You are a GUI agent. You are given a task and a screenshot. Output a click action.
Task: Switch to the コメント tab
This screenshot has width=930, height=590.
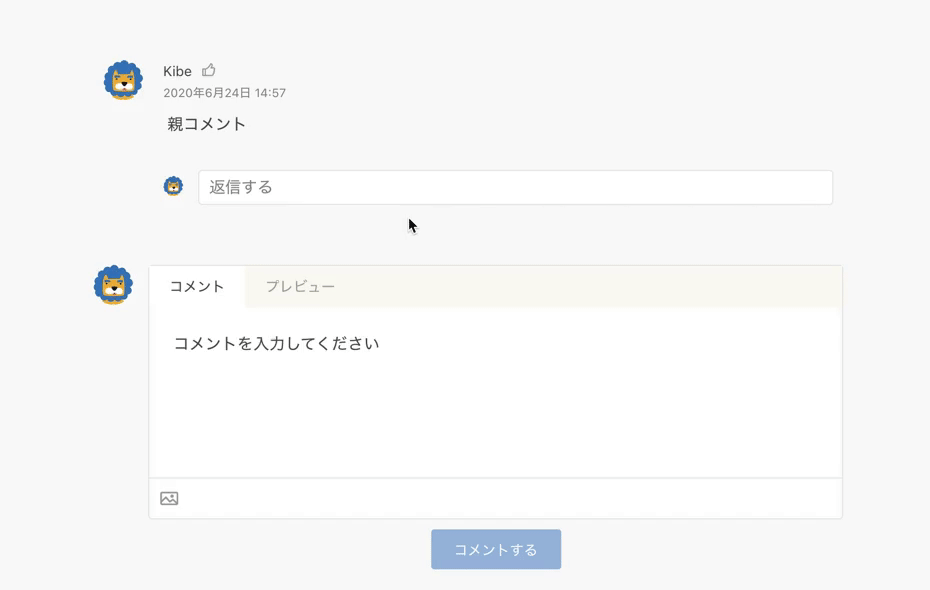(197, 287)
